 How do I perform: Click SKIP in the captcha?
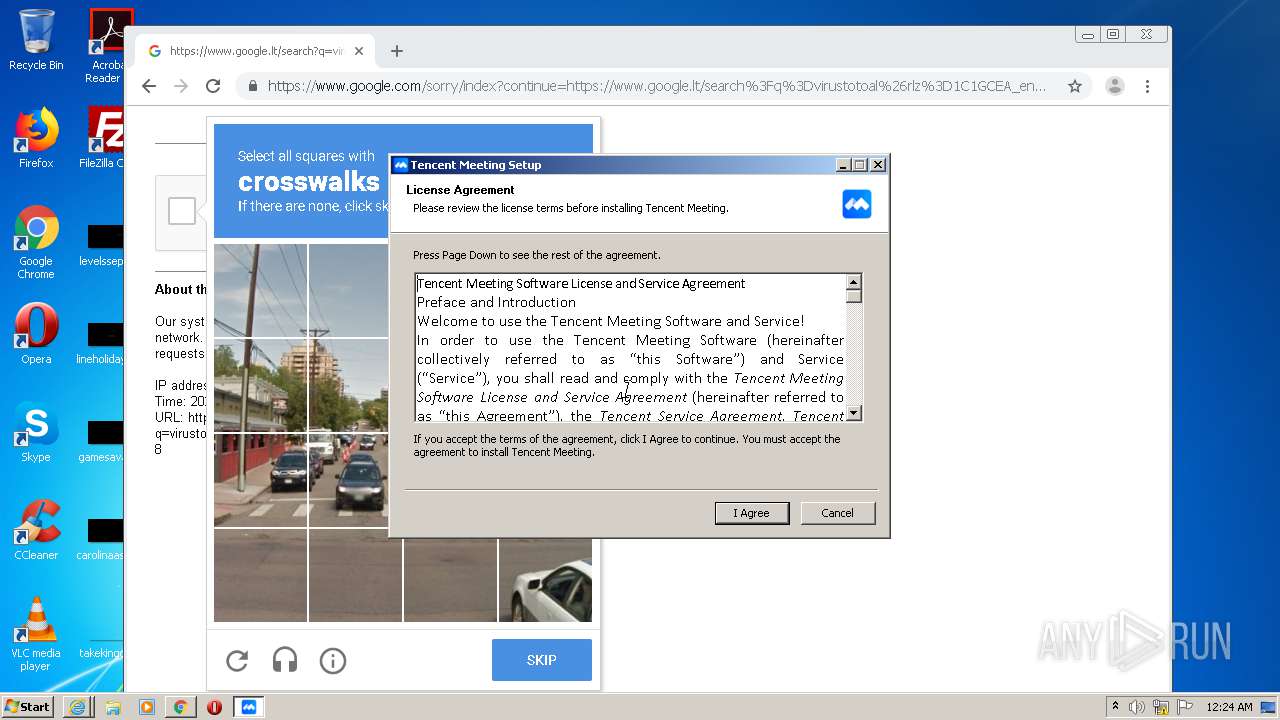[x=542, y=660]
